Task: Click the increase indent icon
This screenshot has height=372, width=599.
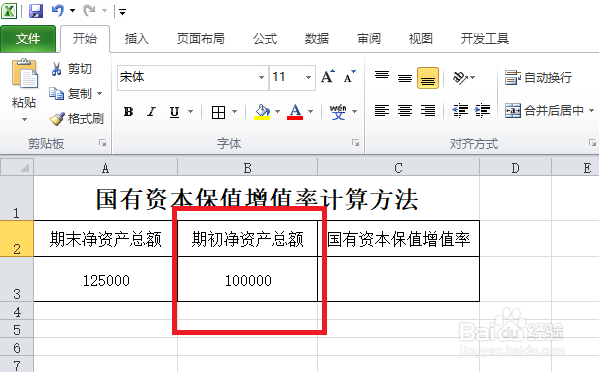Action: pyautogui.click(x=482, y=111)
